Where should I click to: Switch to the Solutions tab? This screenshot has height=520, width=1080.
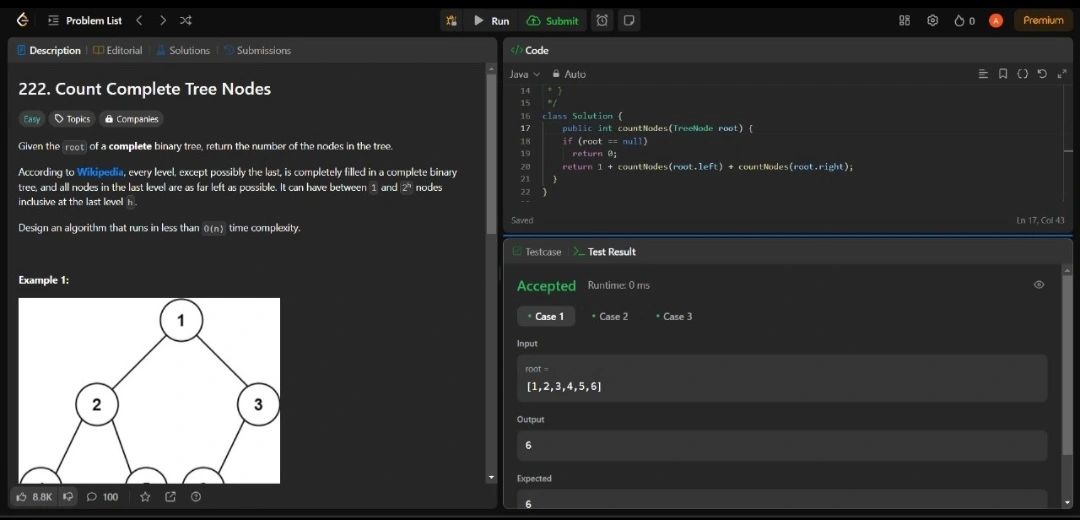(x=183, y=50)
